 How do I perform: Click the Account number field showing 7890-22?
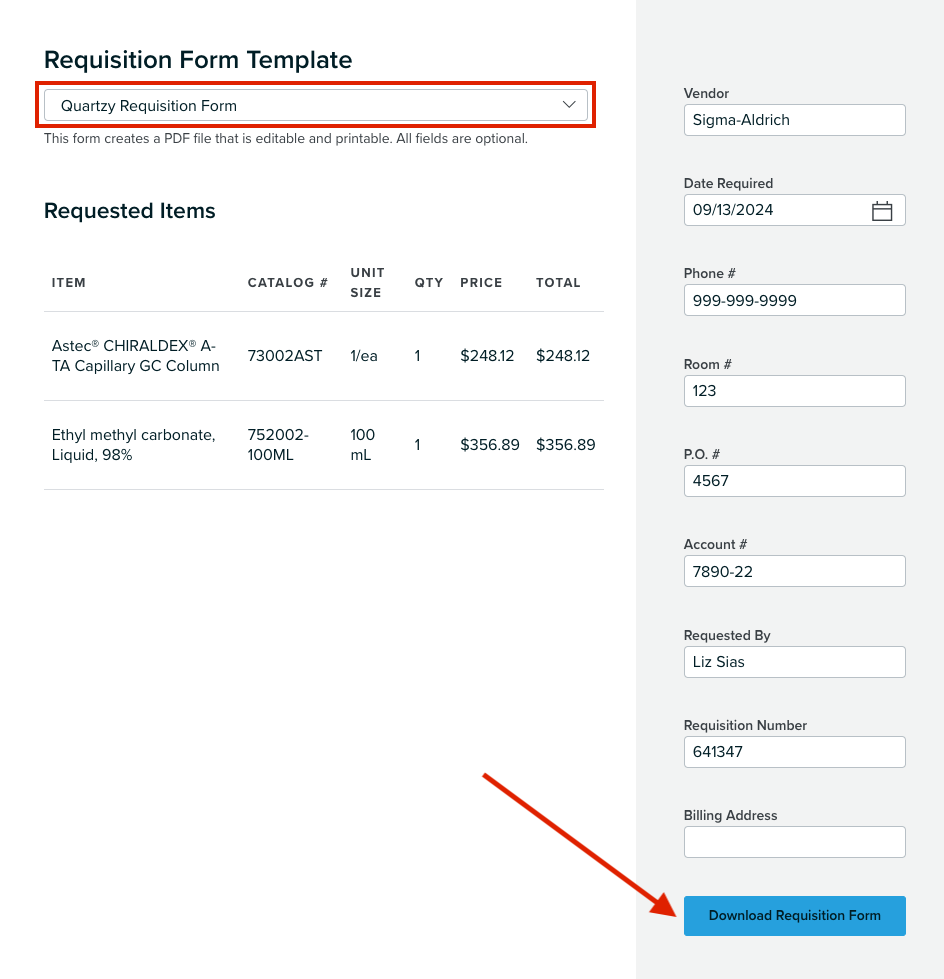click(794, 571)
